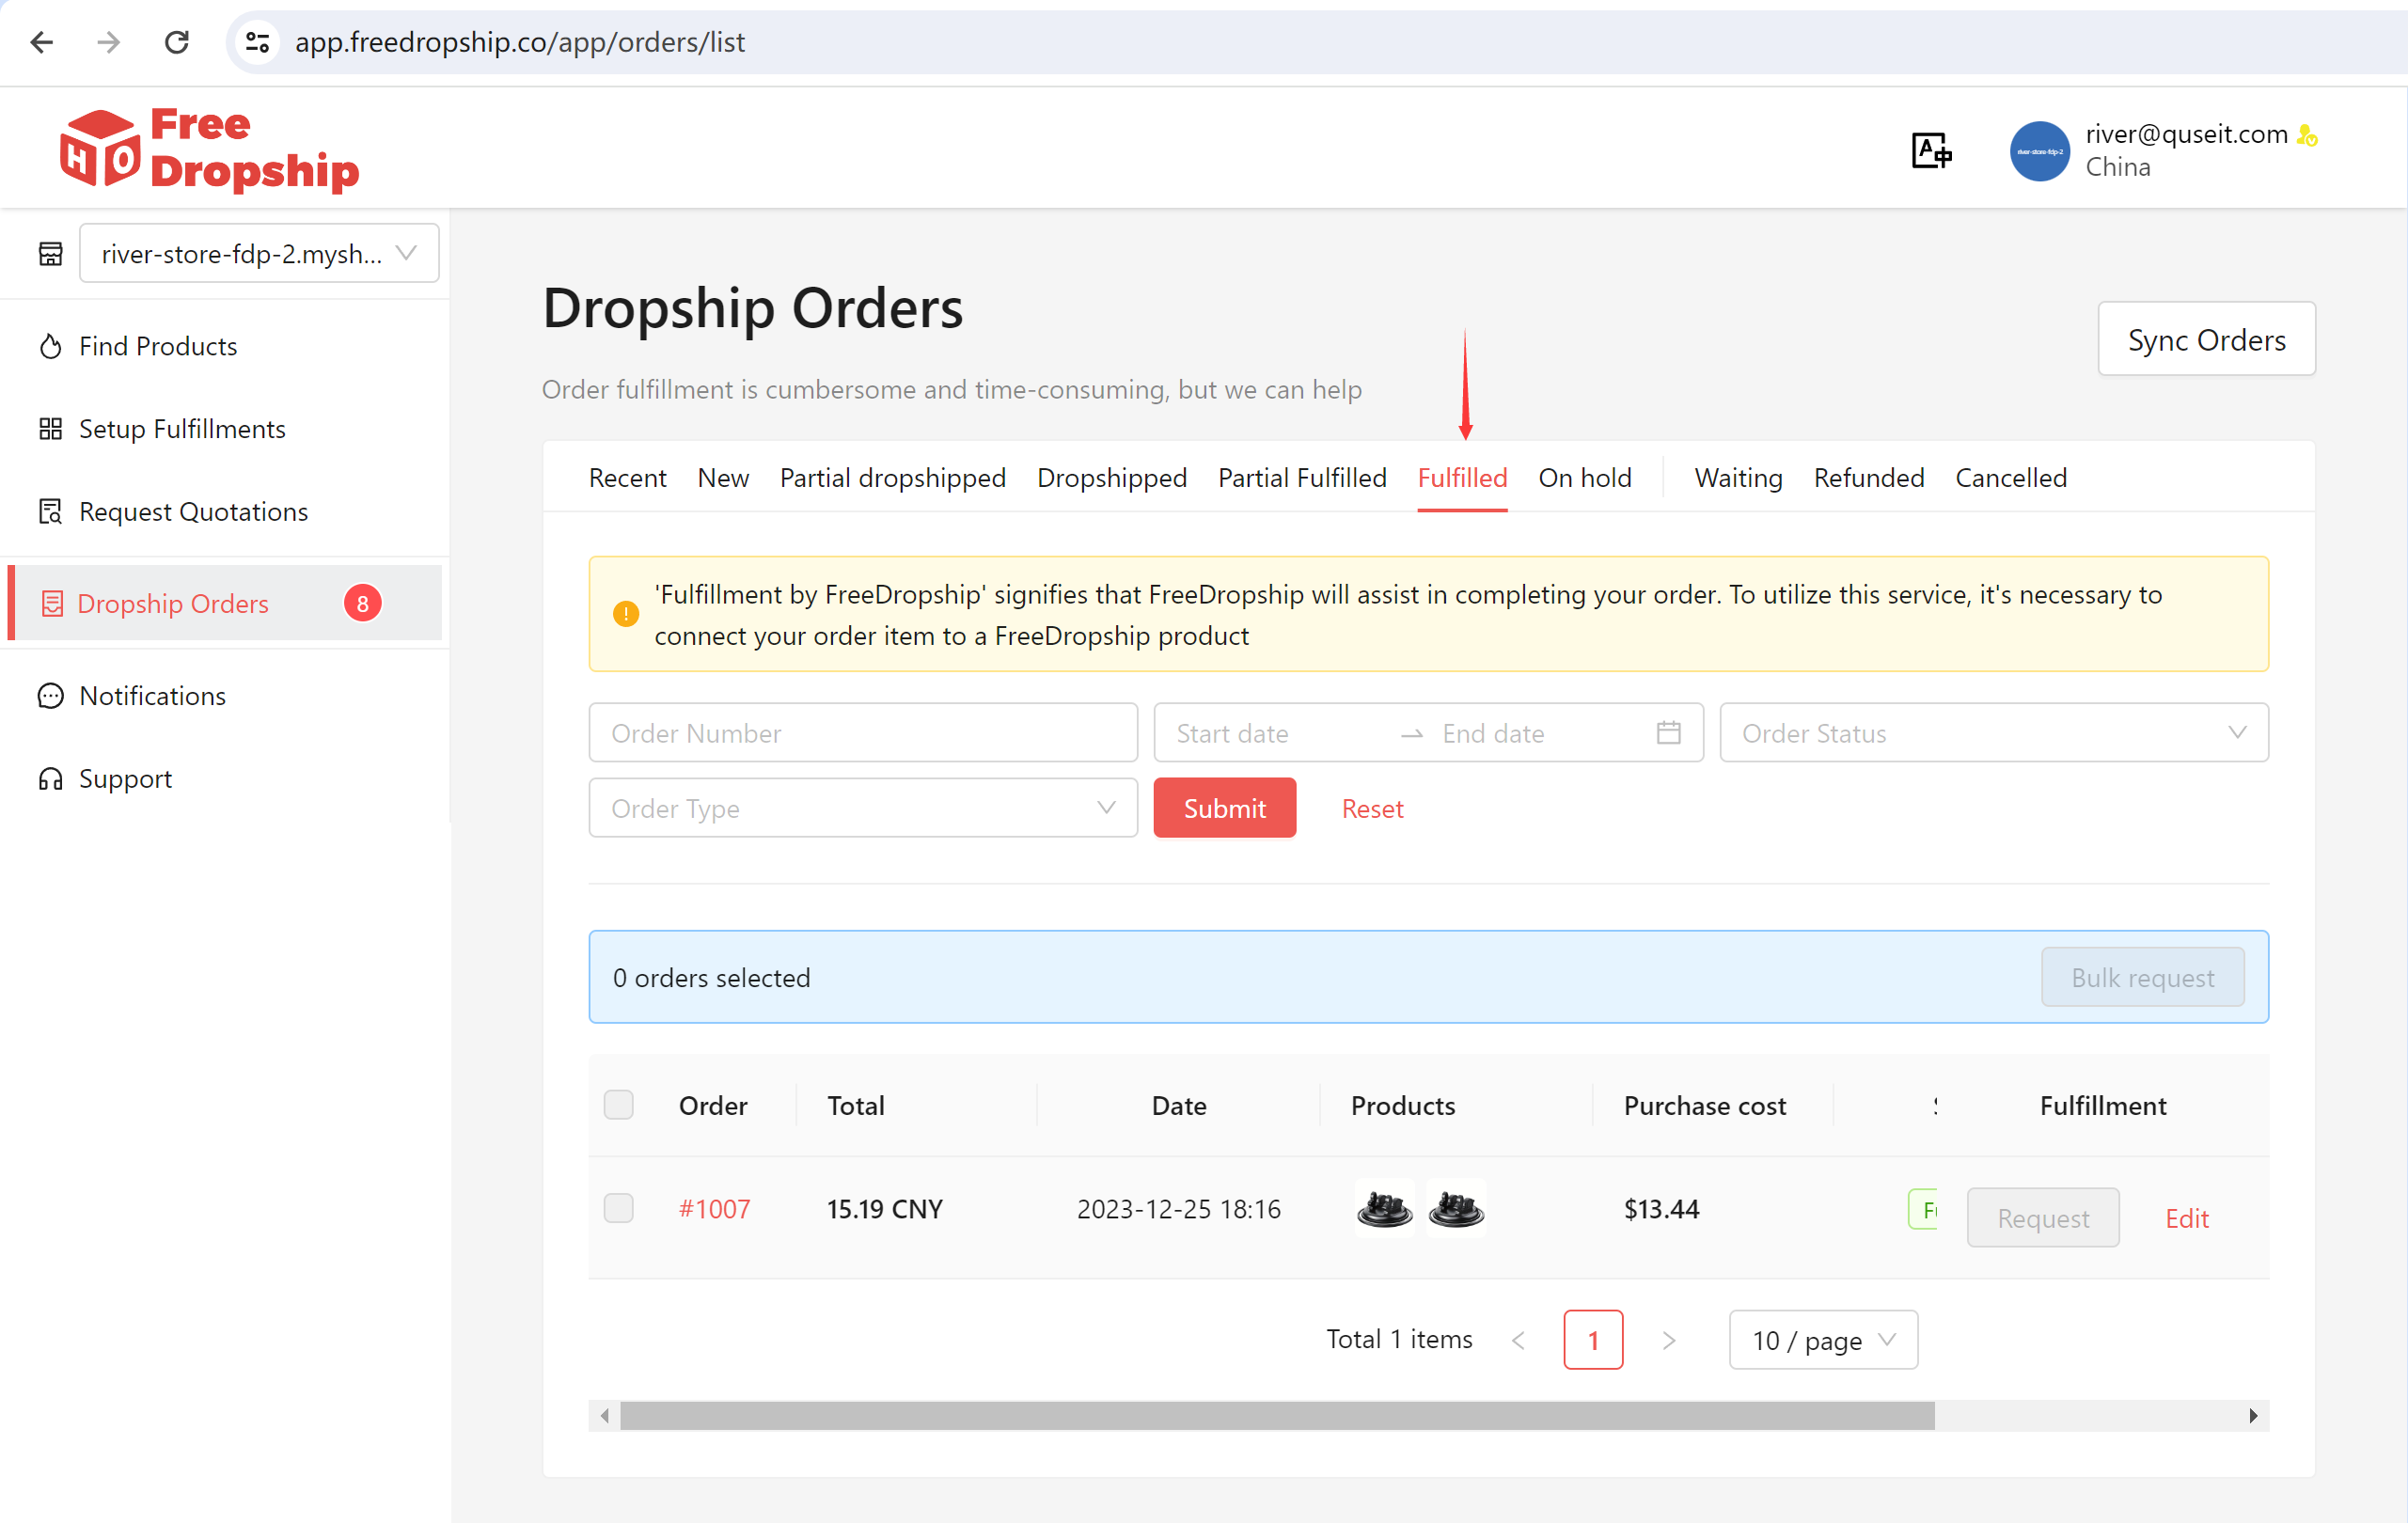Click the grid icon for Setup Fulfillments
2408x1523 pixels.
[x=50, y=429]
